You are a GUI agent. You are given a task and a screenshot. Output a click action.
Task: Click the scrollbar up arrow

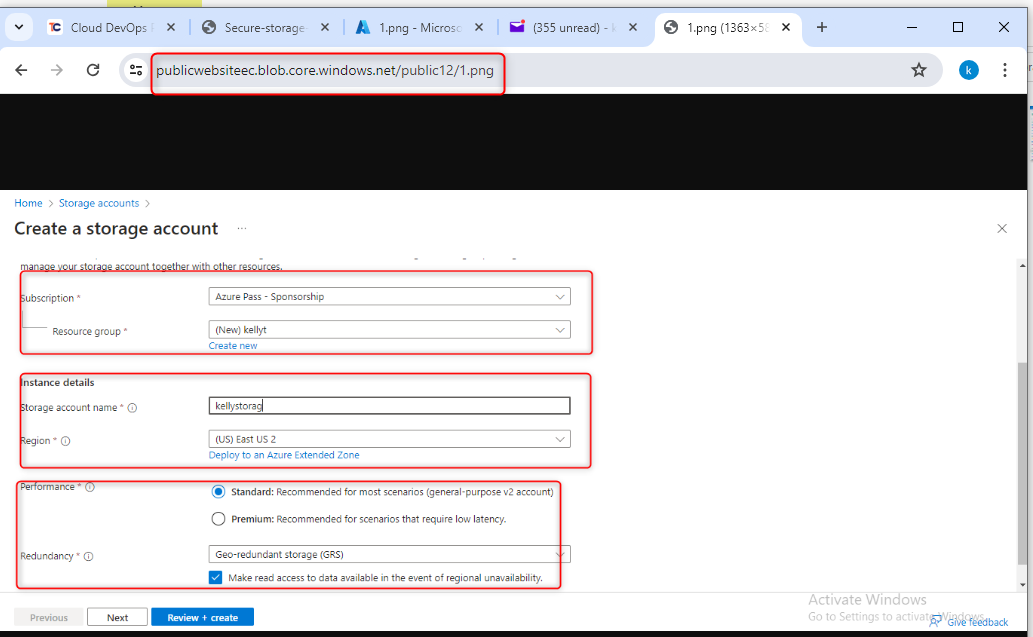tap(1022, 265)
